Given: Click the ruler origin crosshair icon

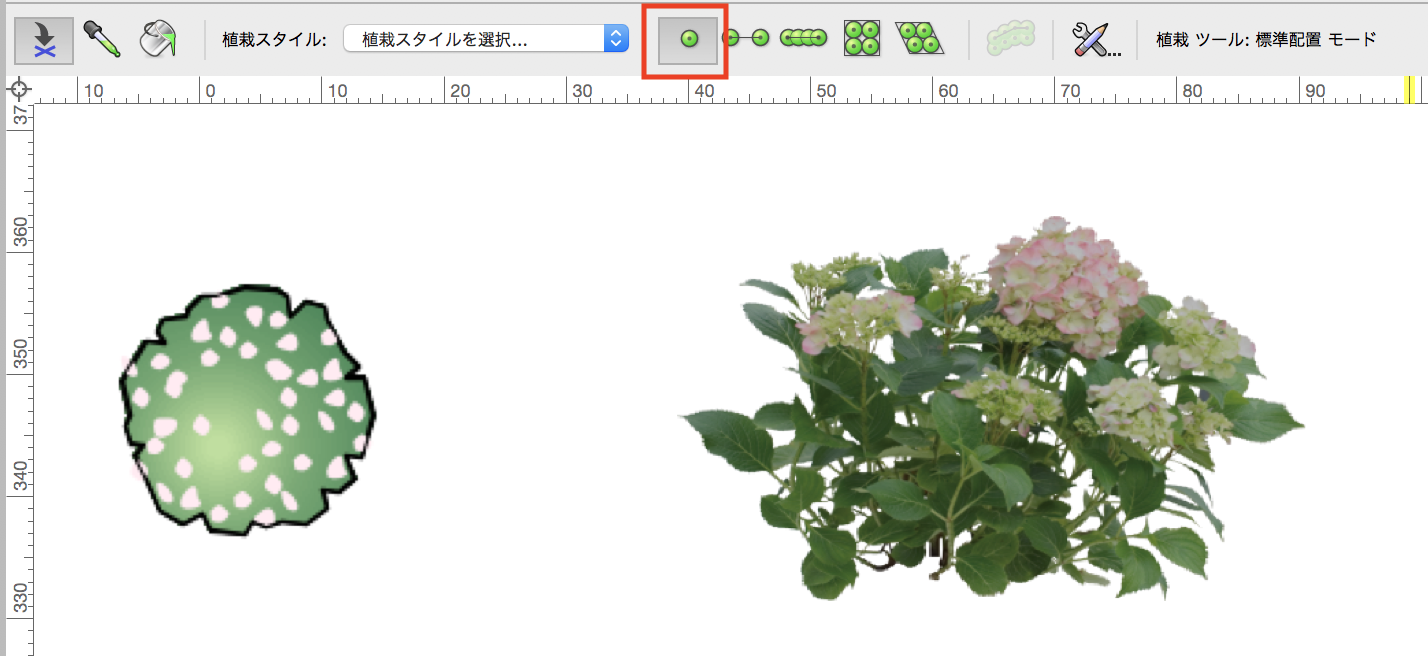Looking at the screenshot, I should coord(19,90).
